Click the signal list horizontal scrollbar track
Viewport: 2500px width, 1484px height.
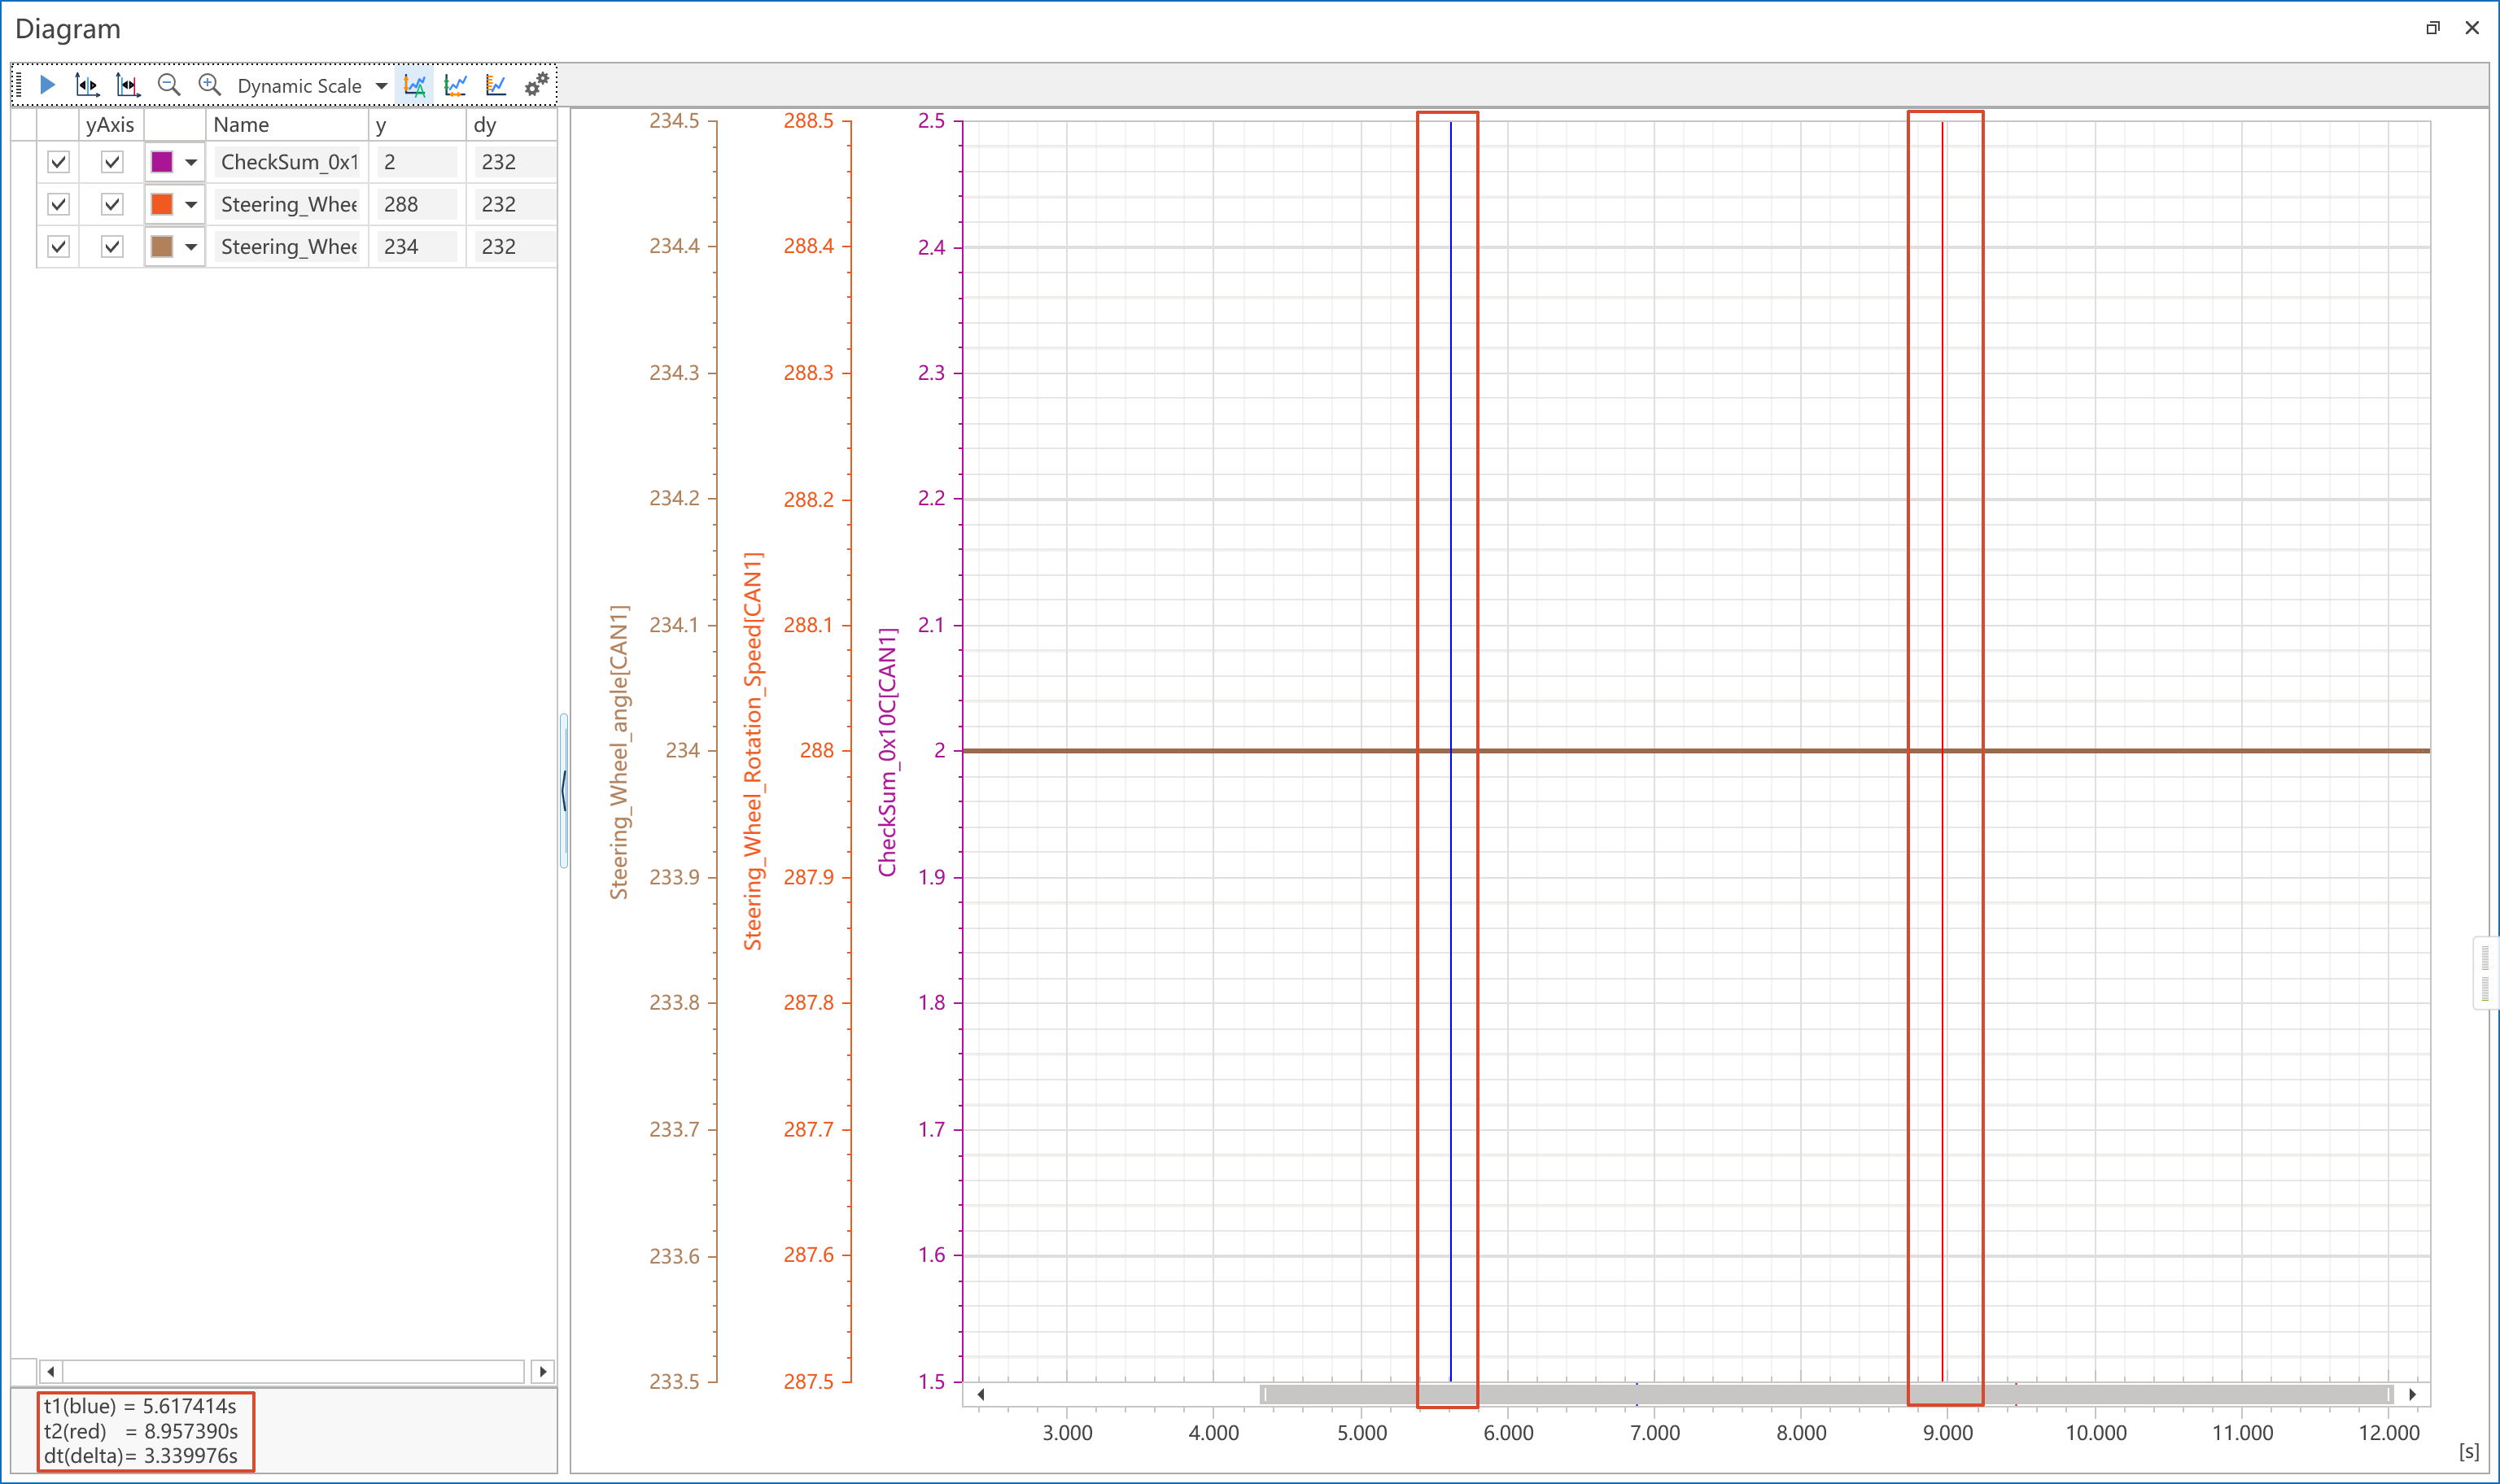(x=294, y=1371)
